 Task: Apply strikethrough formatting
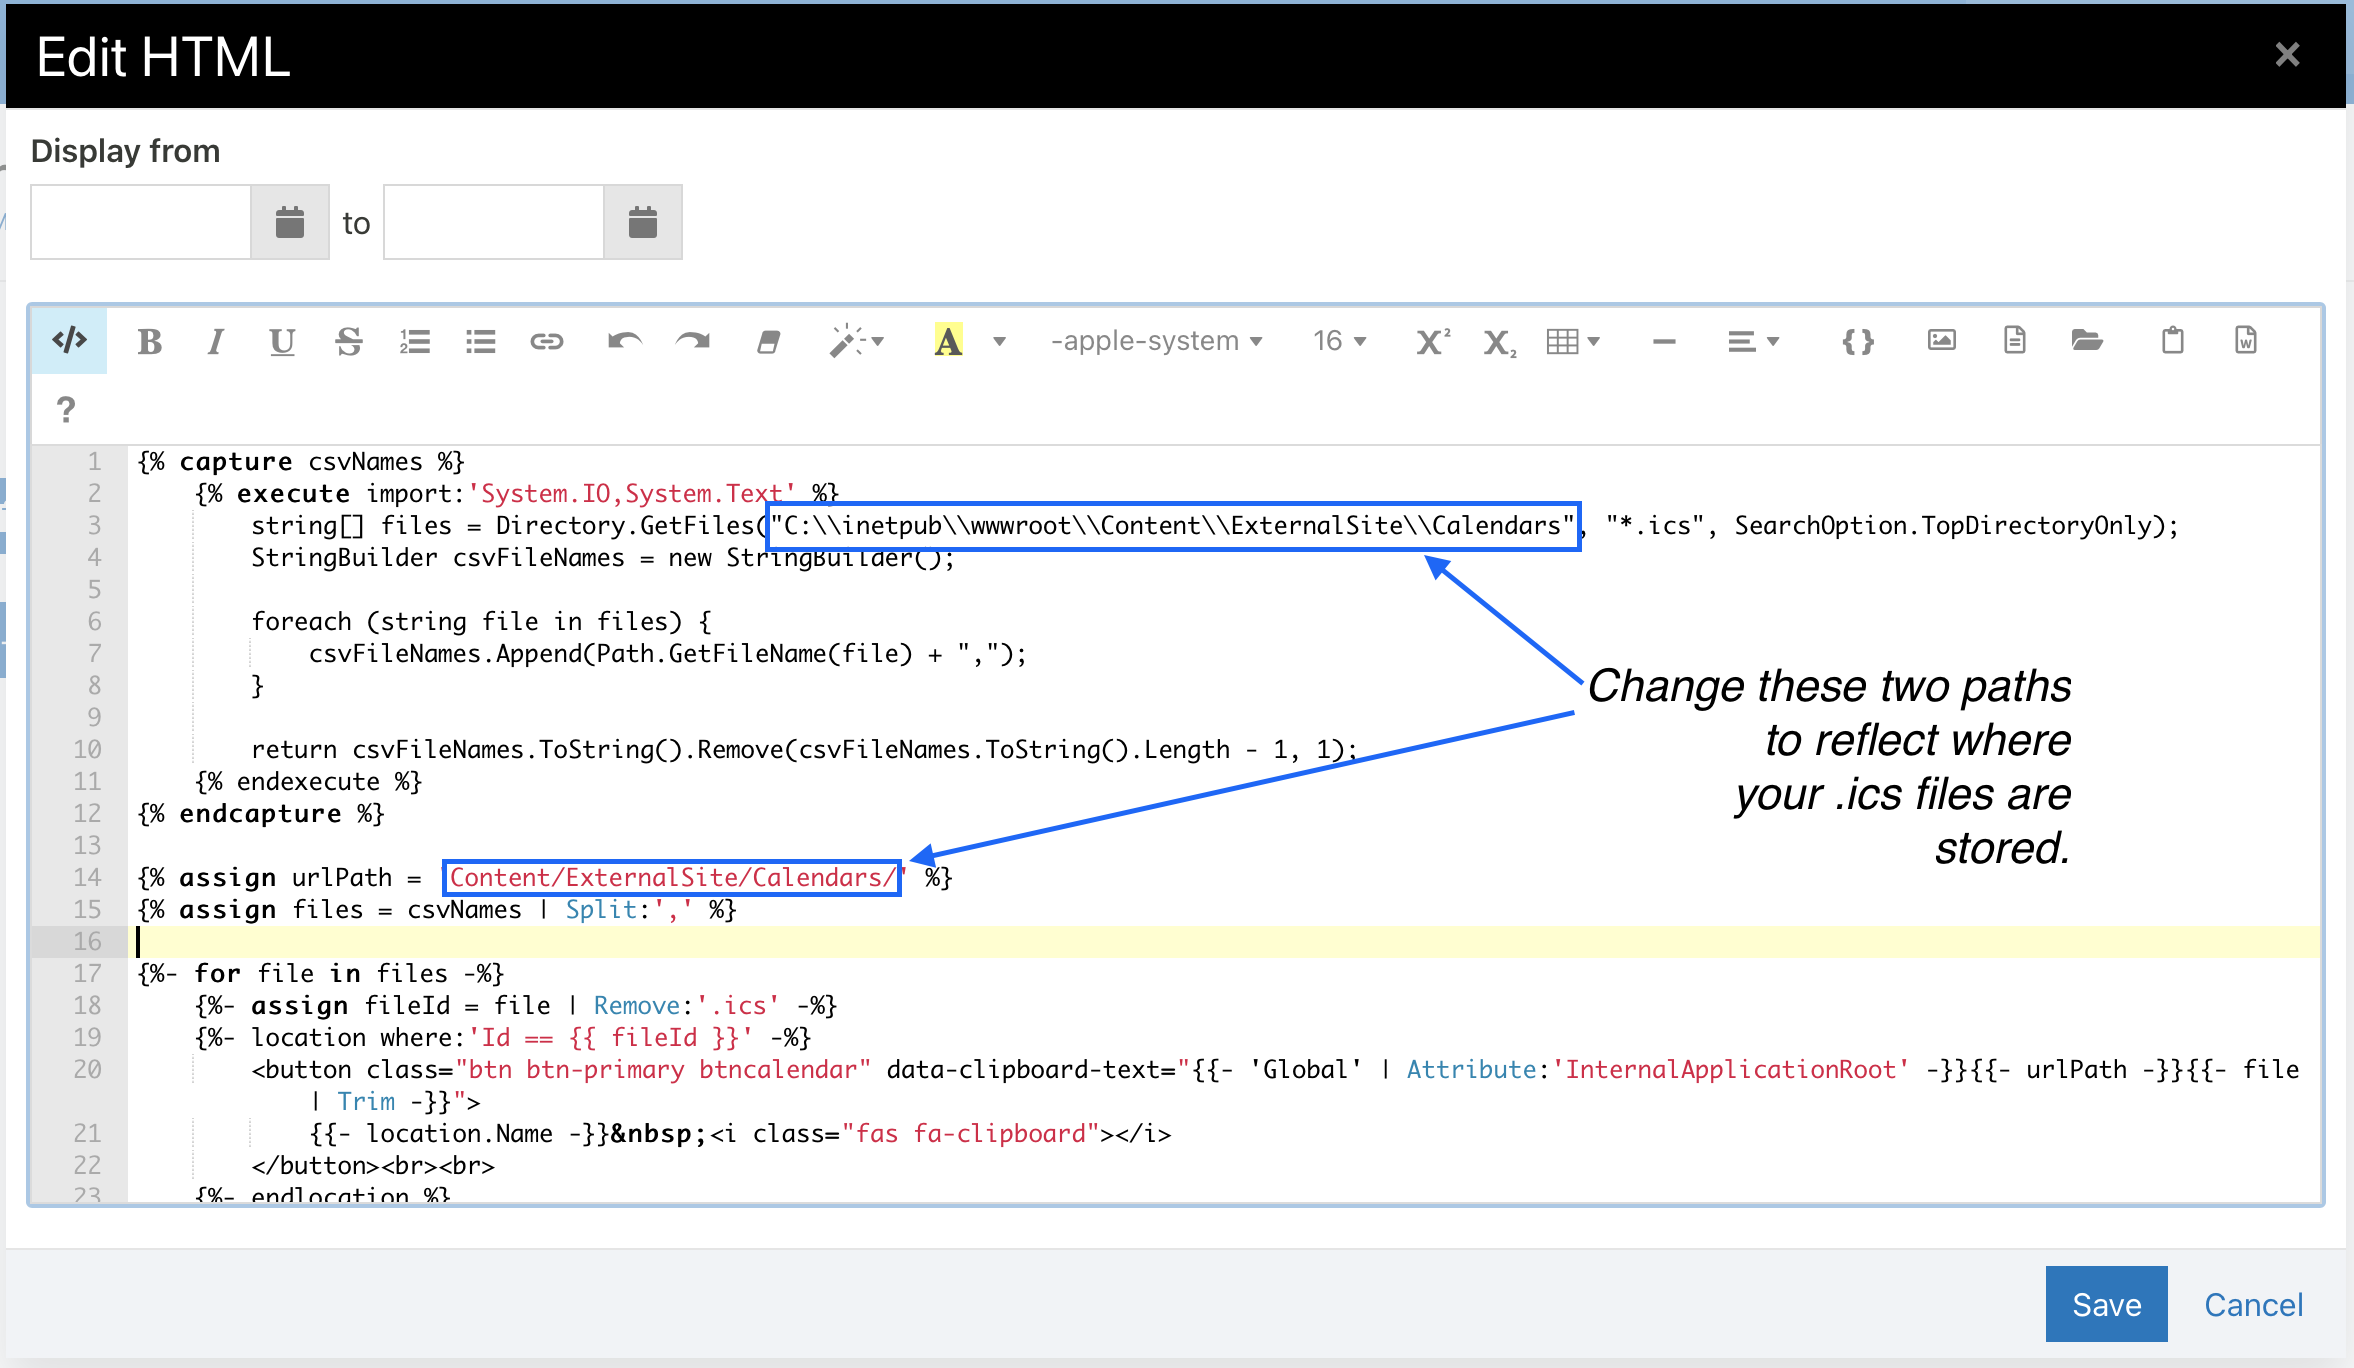point(348,342)
